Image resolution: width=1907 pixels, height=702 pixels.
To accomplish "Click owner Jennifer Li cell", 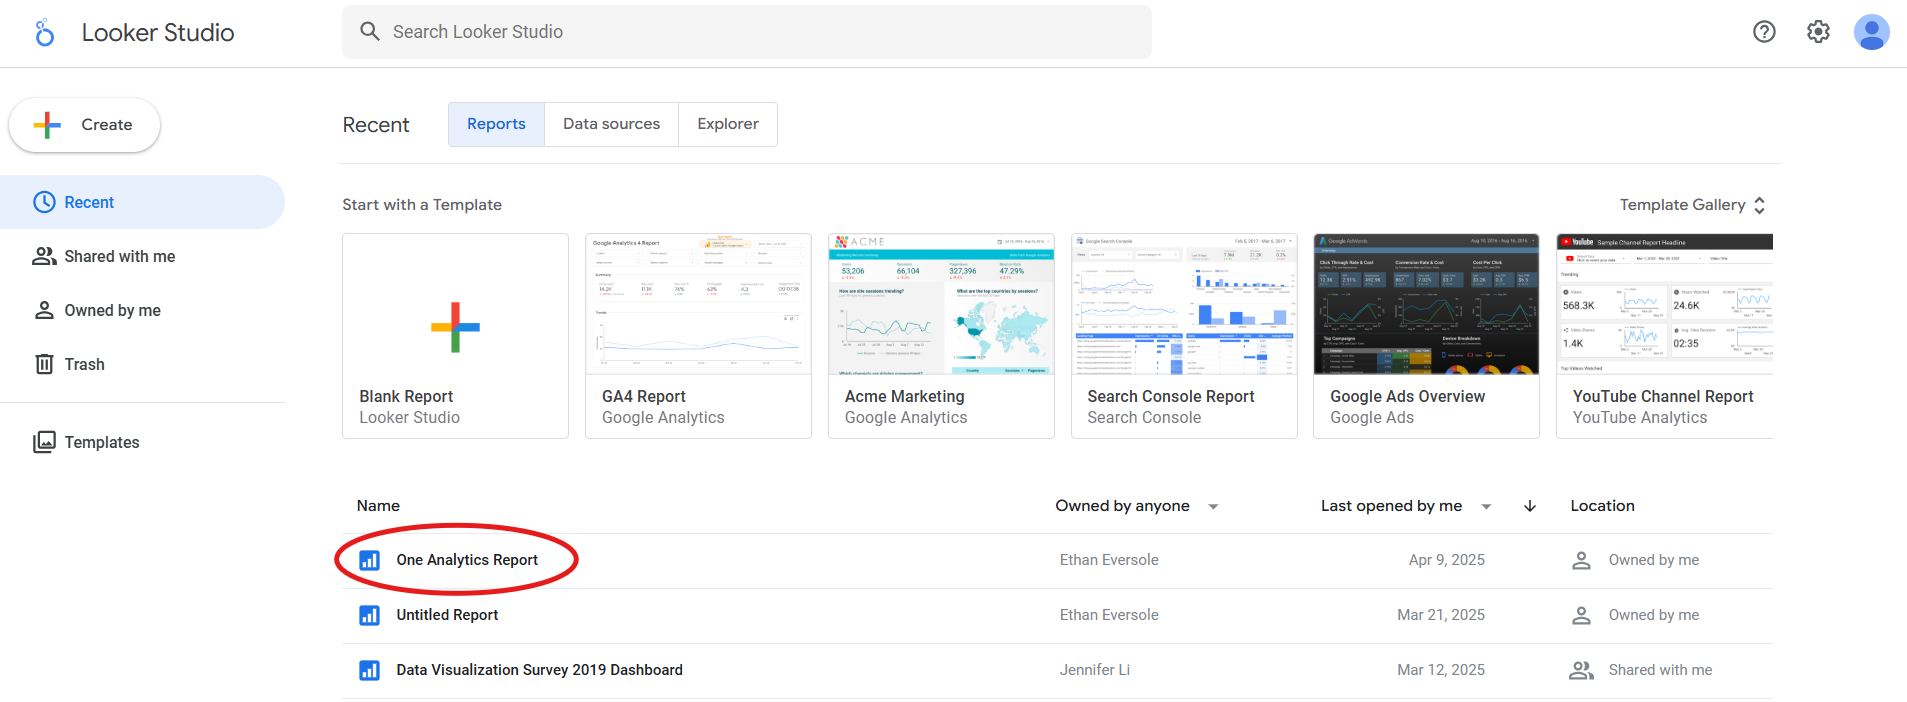I will [x=1095, y=670].
